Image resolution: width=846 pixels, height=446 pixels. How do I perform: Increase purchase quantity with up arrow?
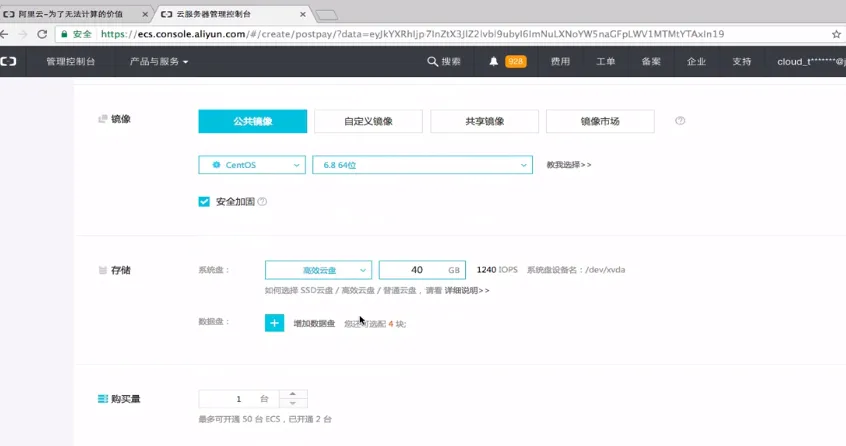[292, 394]
